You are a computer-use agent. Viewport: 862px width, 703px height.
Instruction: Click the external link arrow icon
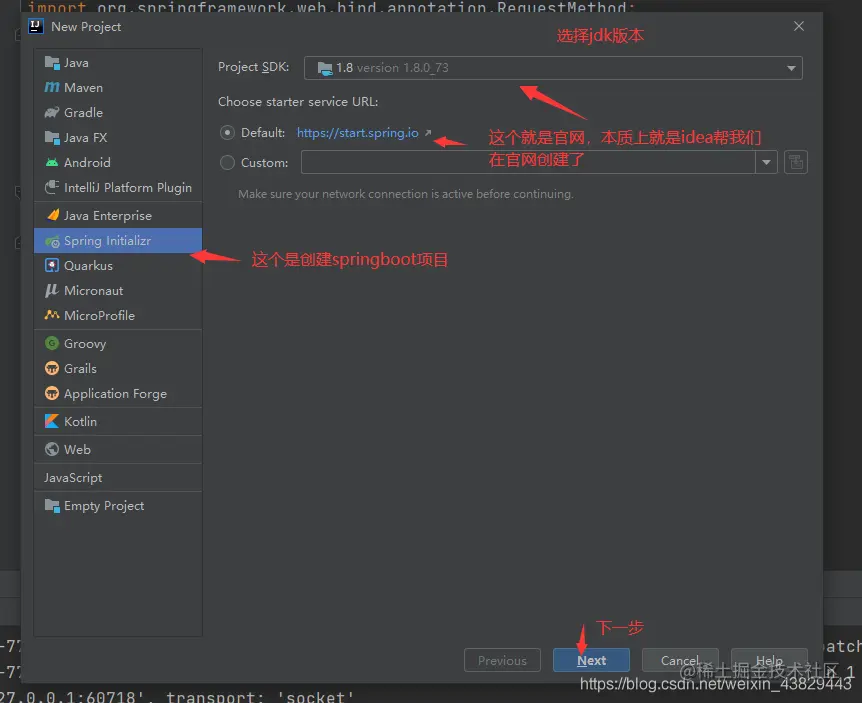(x=428, y=132)
